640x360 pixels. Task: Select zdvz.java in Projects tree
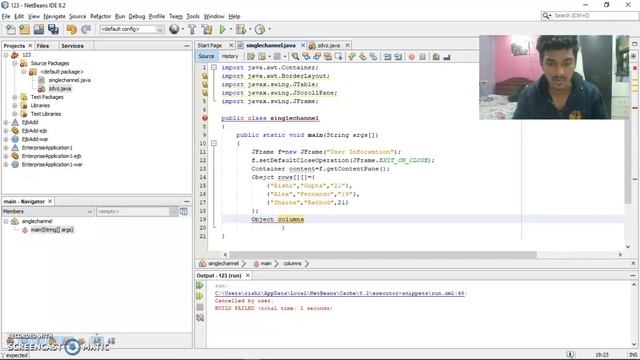click(x=60, y=89)
